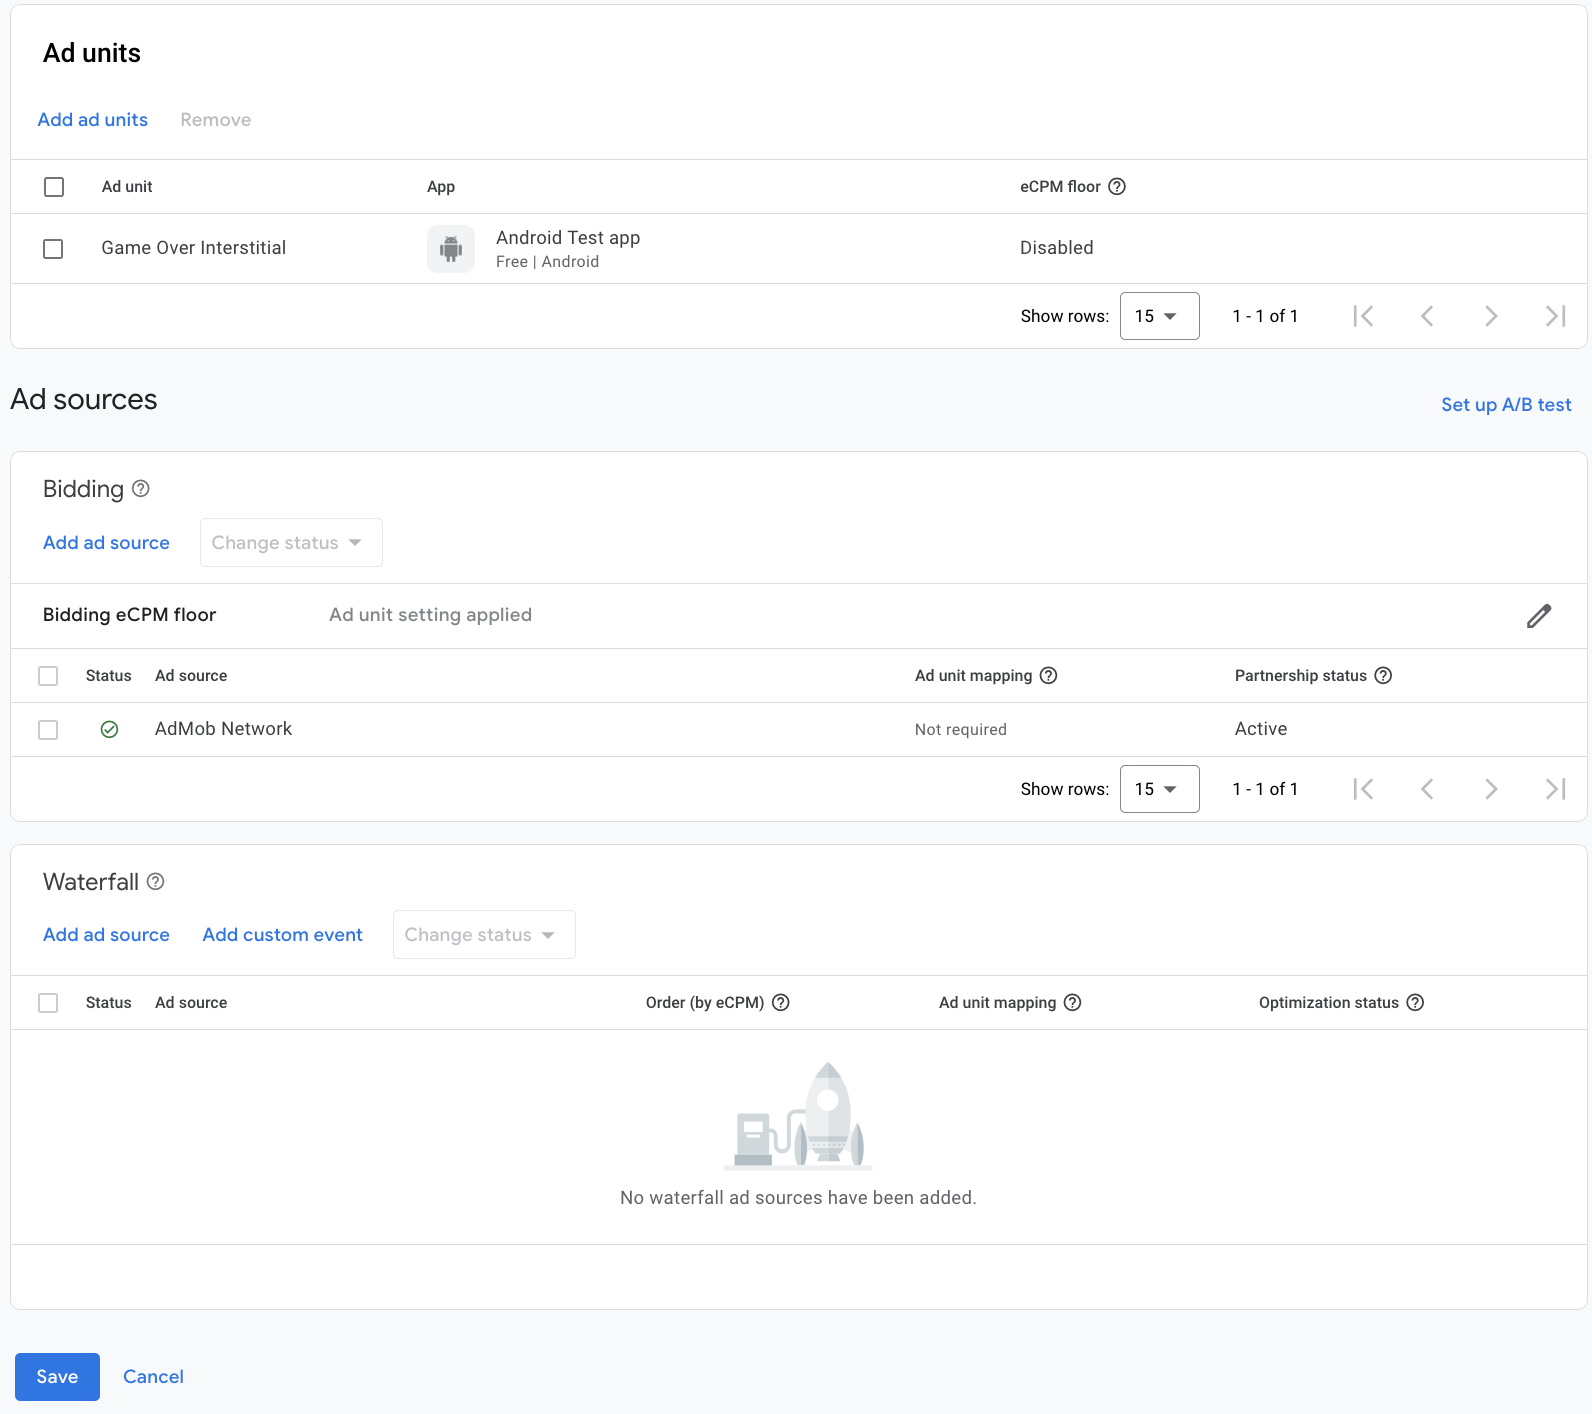
Task: Open help icon beside Waterfall heading
Action: [x=155, y=882]
